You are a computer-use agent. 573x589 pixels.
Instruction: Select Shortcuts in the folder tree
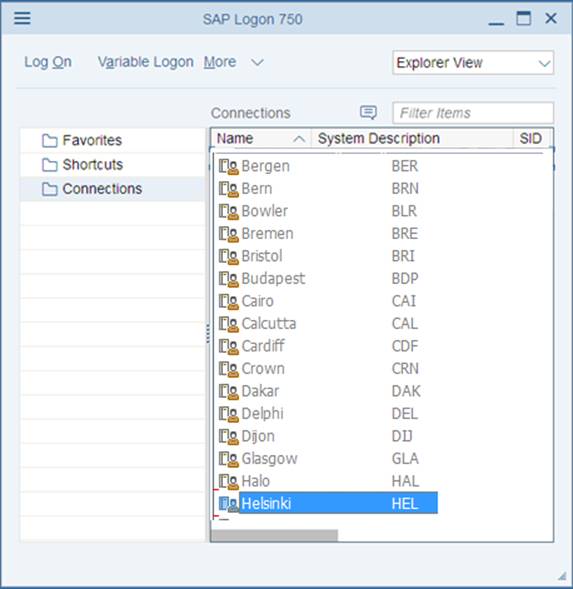click(x=93, y=165)
